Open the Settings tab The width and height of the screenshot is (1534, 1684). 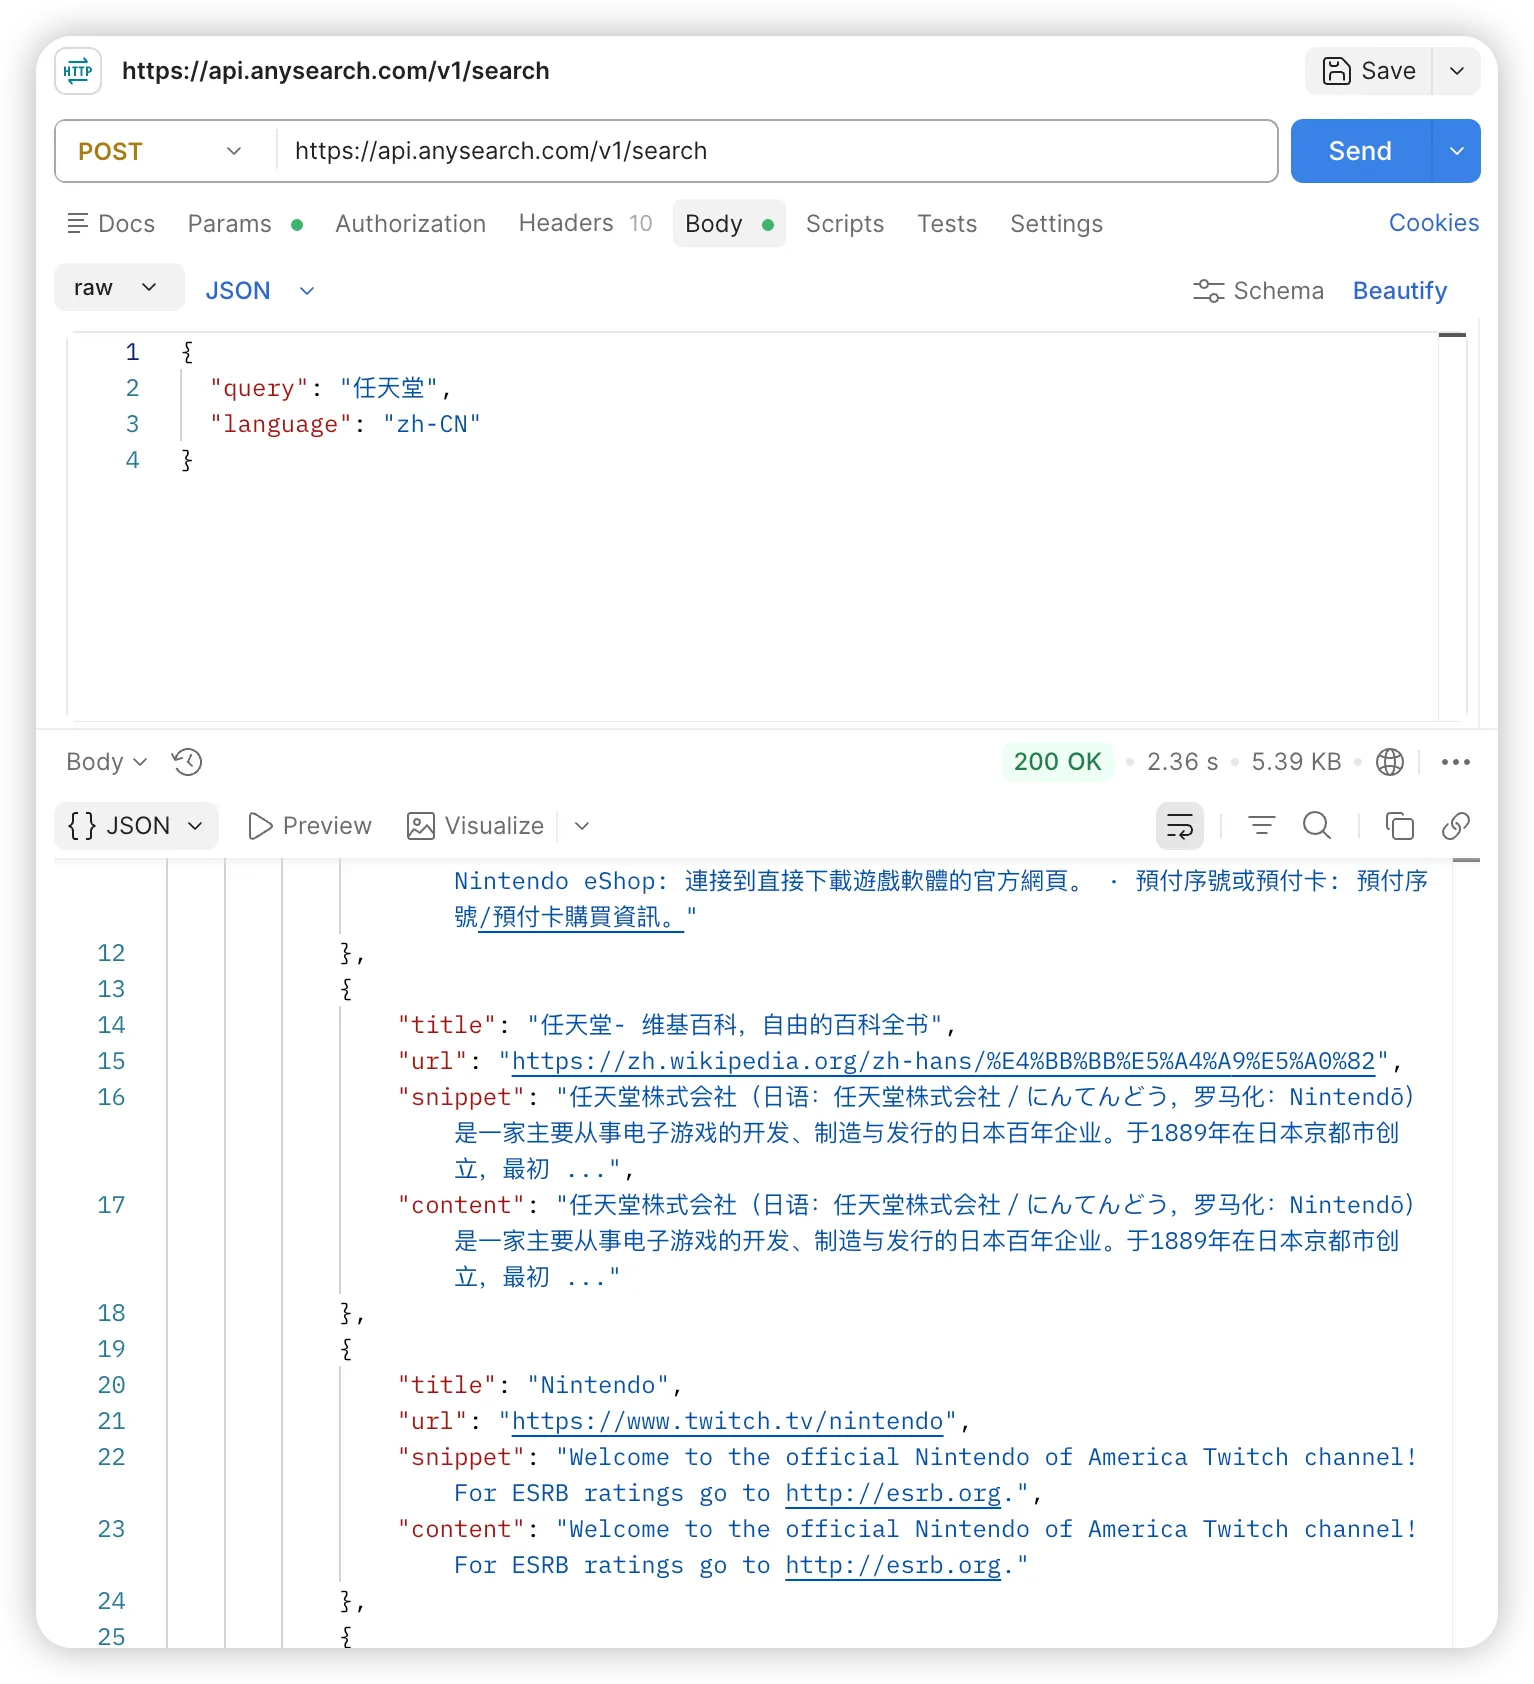pyautogui.click(x=1056, y=224)
